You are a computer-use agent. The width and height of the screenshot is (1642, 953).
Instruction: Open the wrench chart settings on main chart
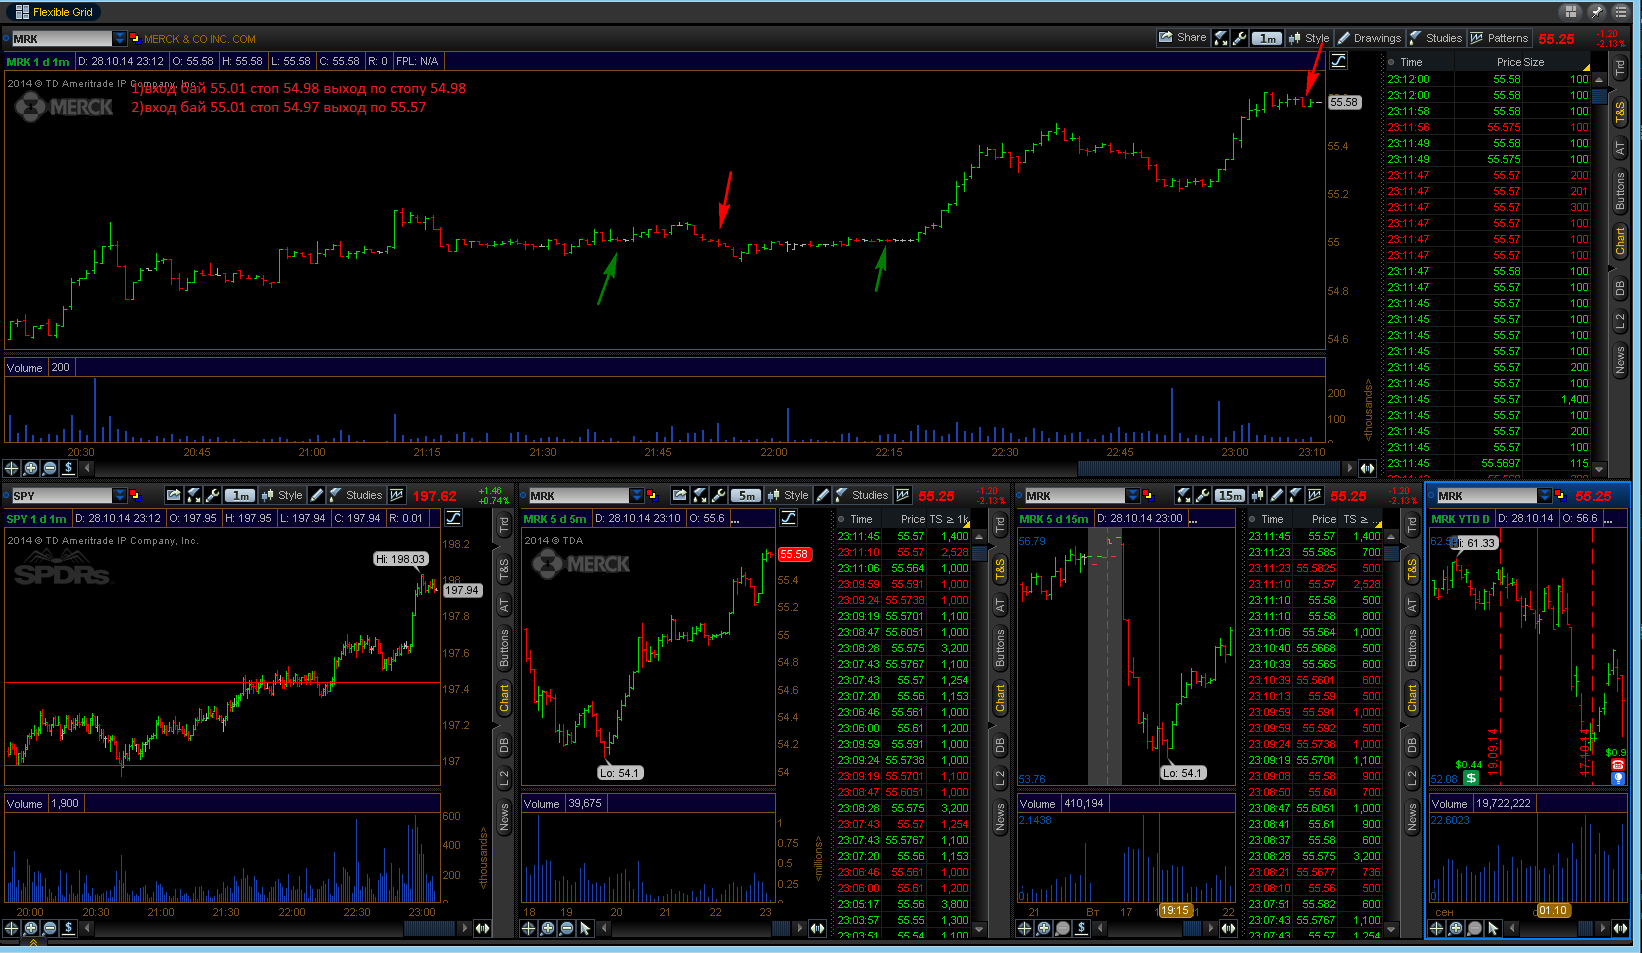coord(1240,38)
